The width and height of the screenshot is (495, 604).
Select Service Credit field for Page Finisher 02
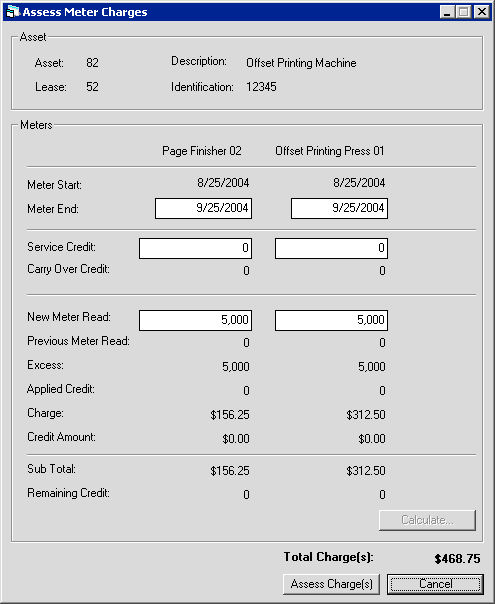point(195,248)
